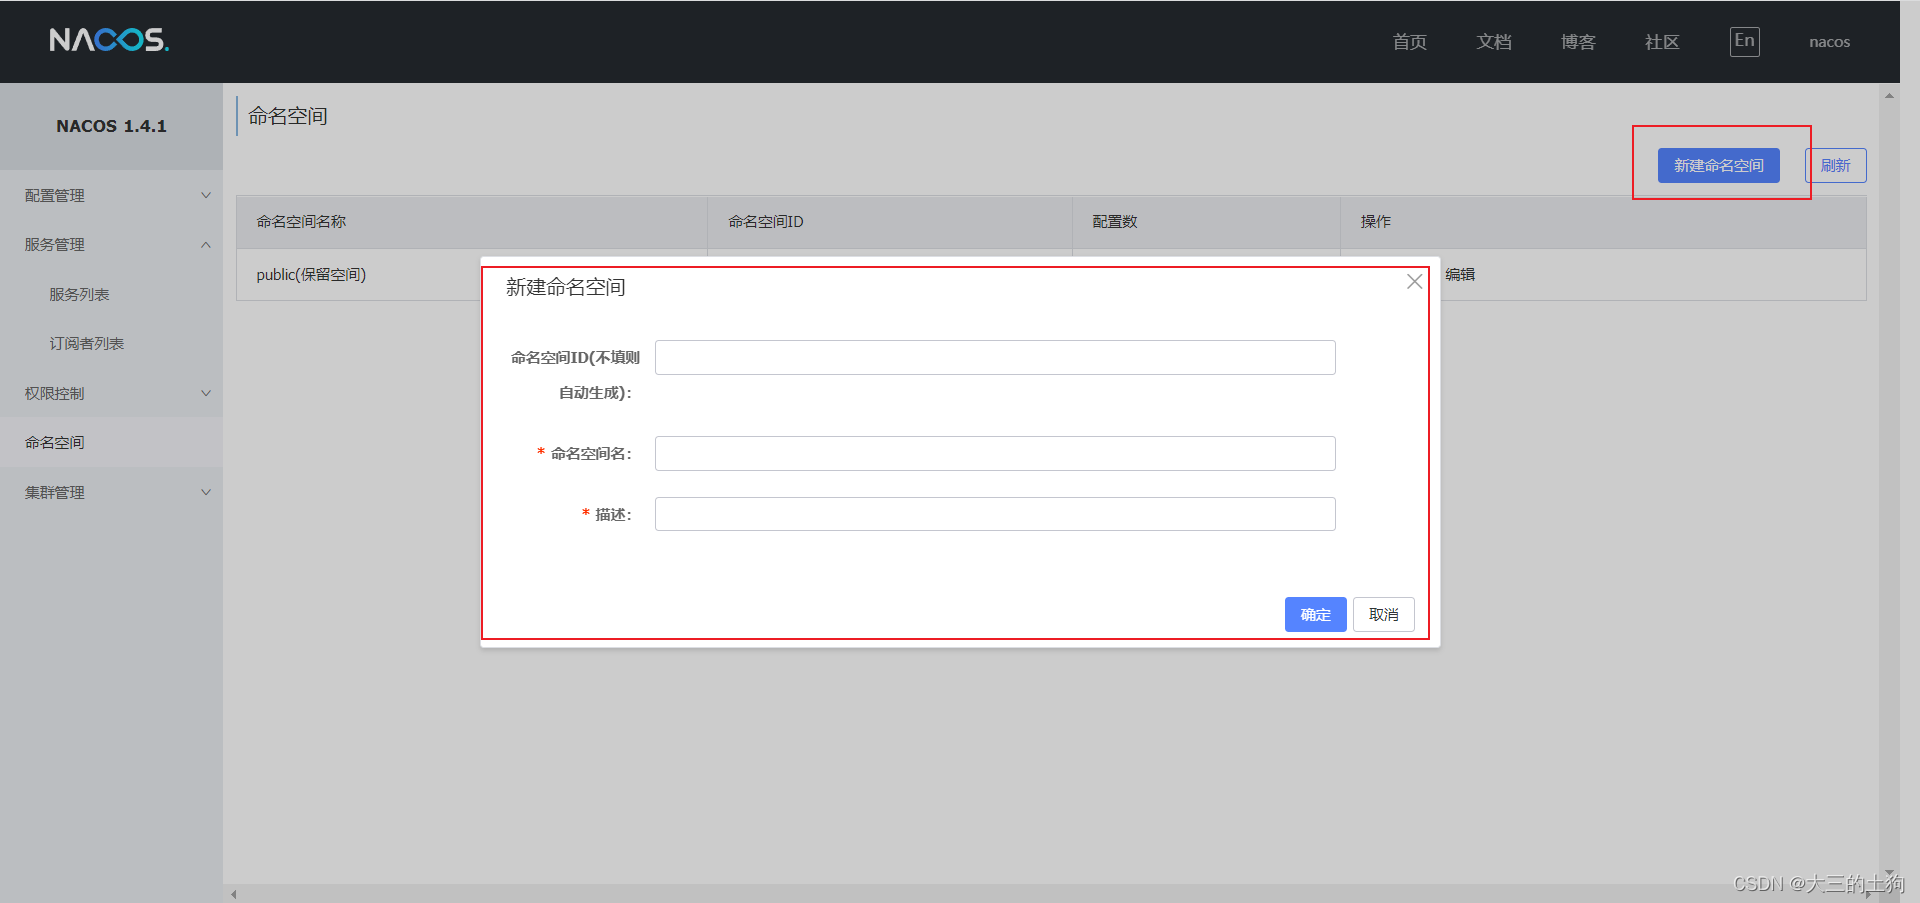
Task: Click the public(保留空间) table cell
Action: [311, 274]
